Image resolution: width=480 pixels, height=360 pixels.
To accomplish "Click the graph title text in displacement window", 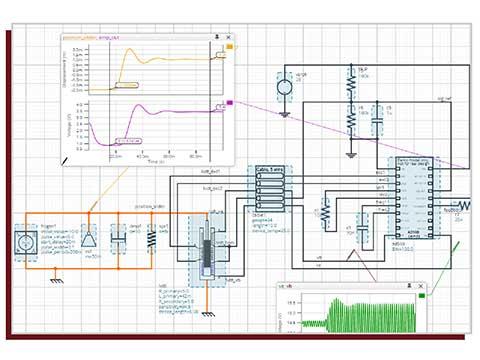I will coord(91,38).
